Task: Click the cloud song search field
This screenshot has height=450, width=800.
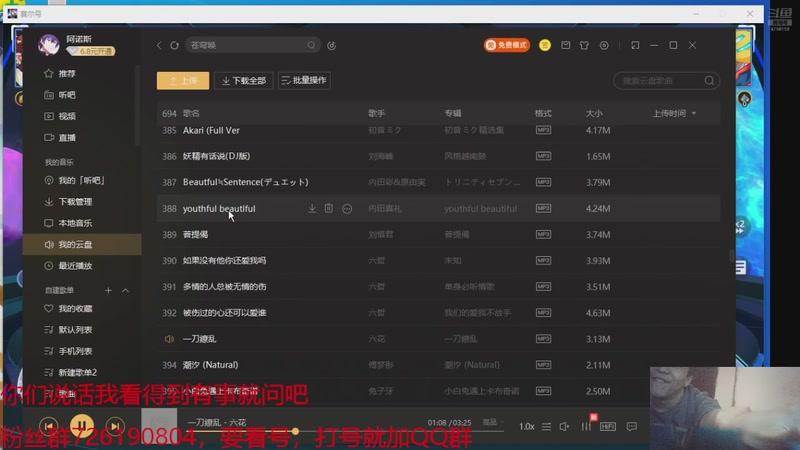Action: tap(666, 81)
